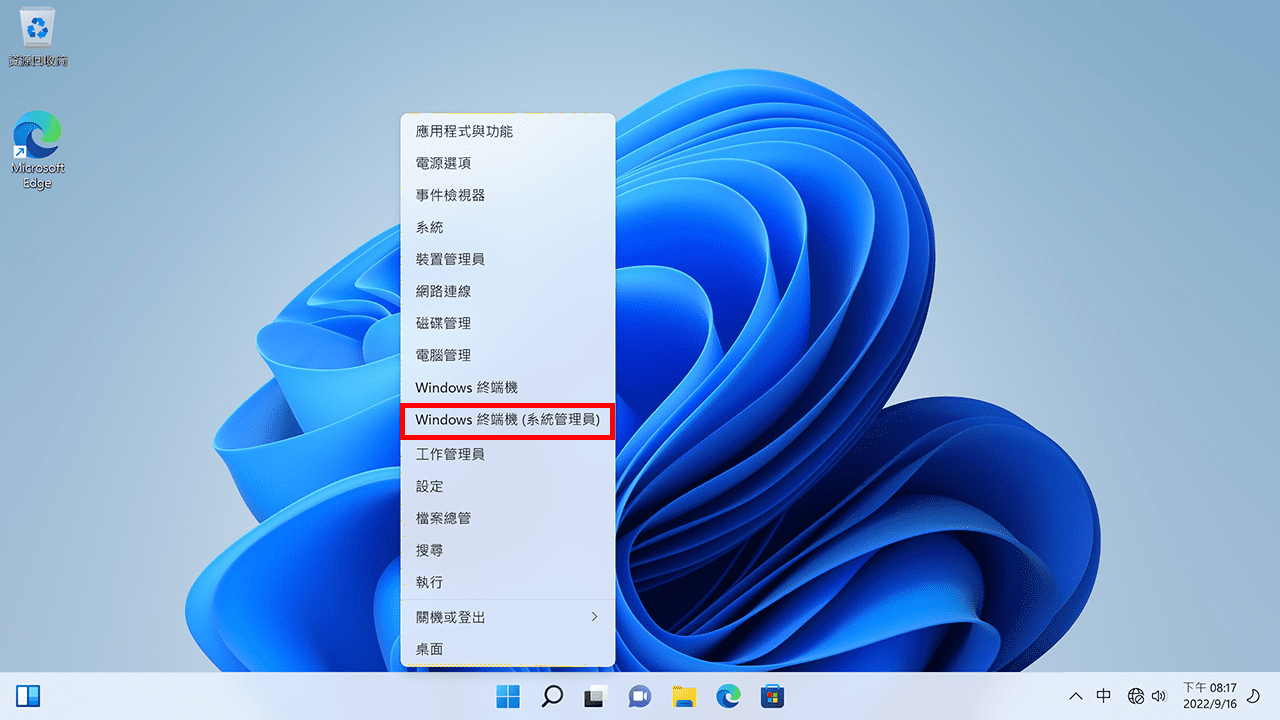Launch Microsoft Edge from the taskbar
This screenshot has width=1280, height=720.
coord(727,696)
